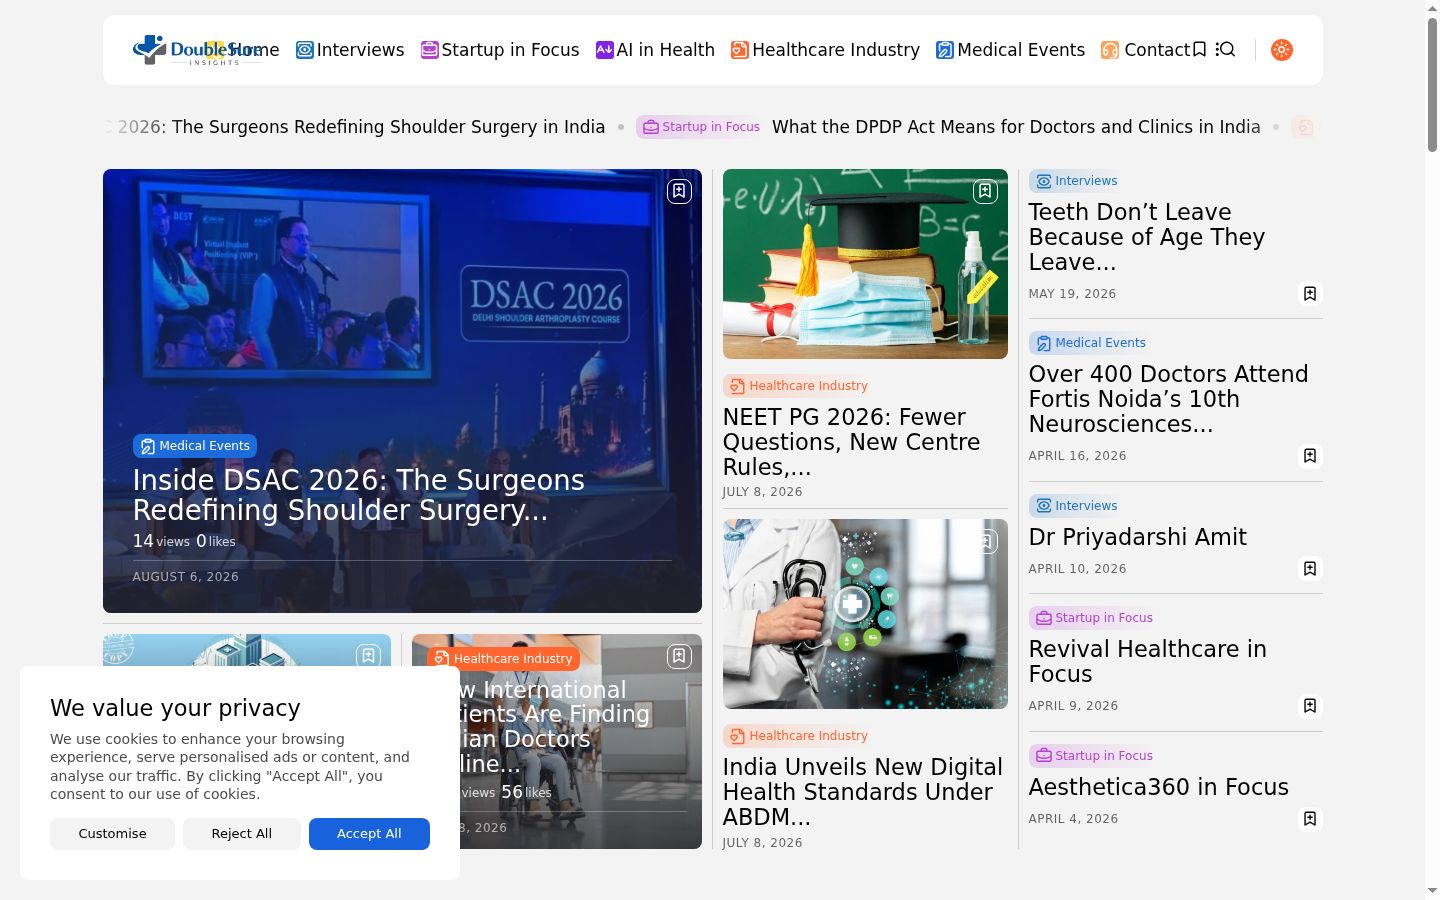Bookmark Revival Healthcare in Focus
The image size is (1440, 900).
coord(1310,706)
